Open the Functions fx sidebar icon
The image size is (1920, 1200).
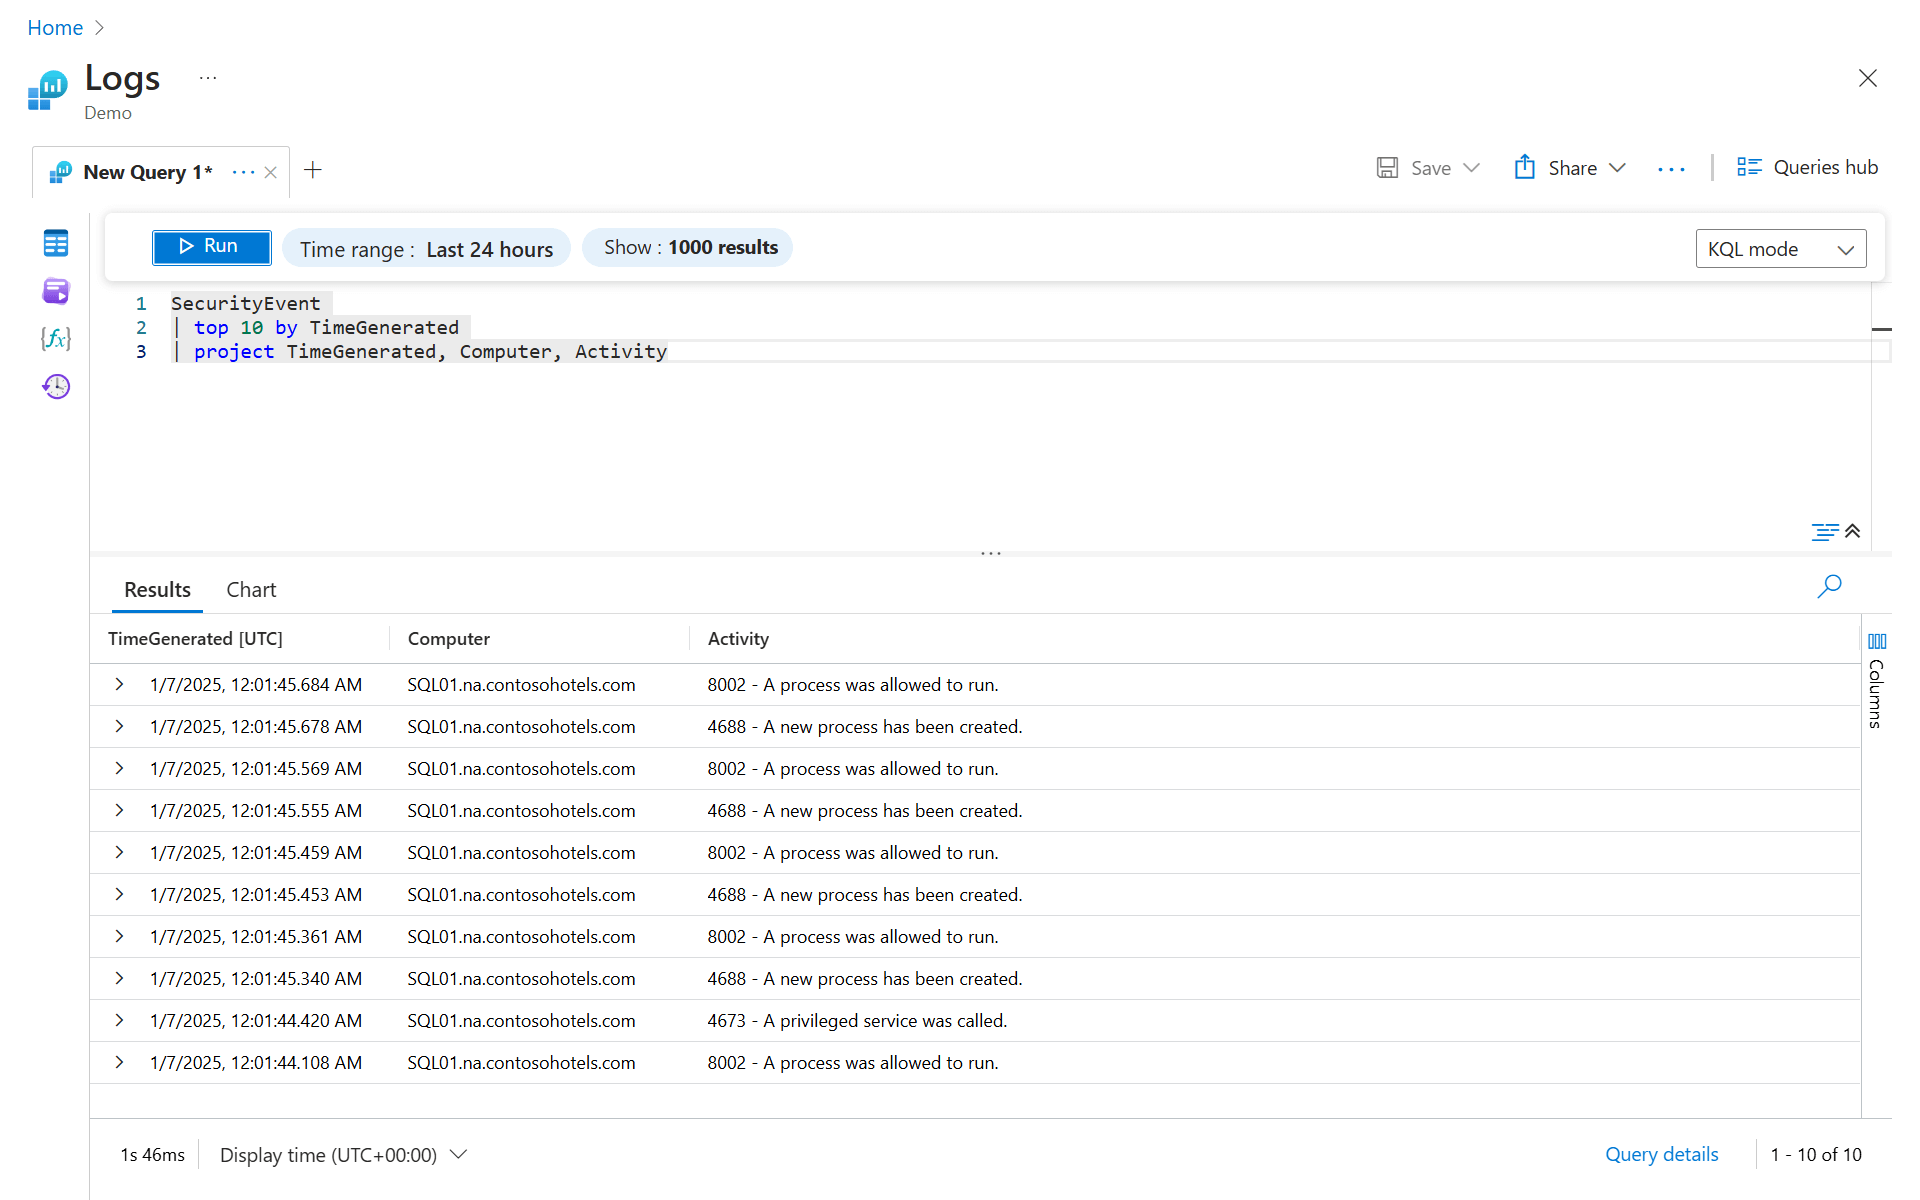(56, 339)
